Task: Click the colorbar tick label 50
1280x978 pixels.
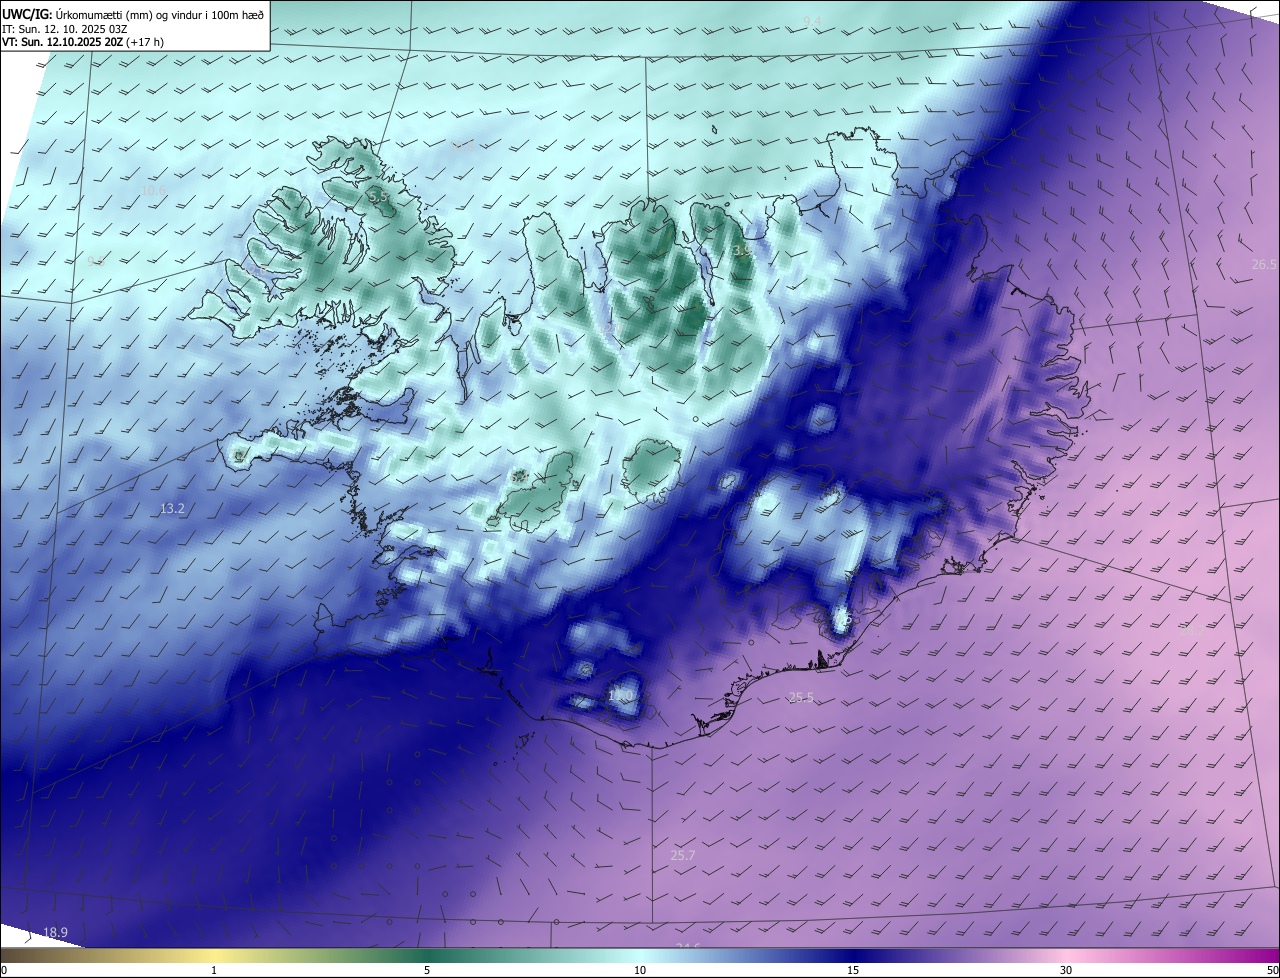Action: (1273, 970)
